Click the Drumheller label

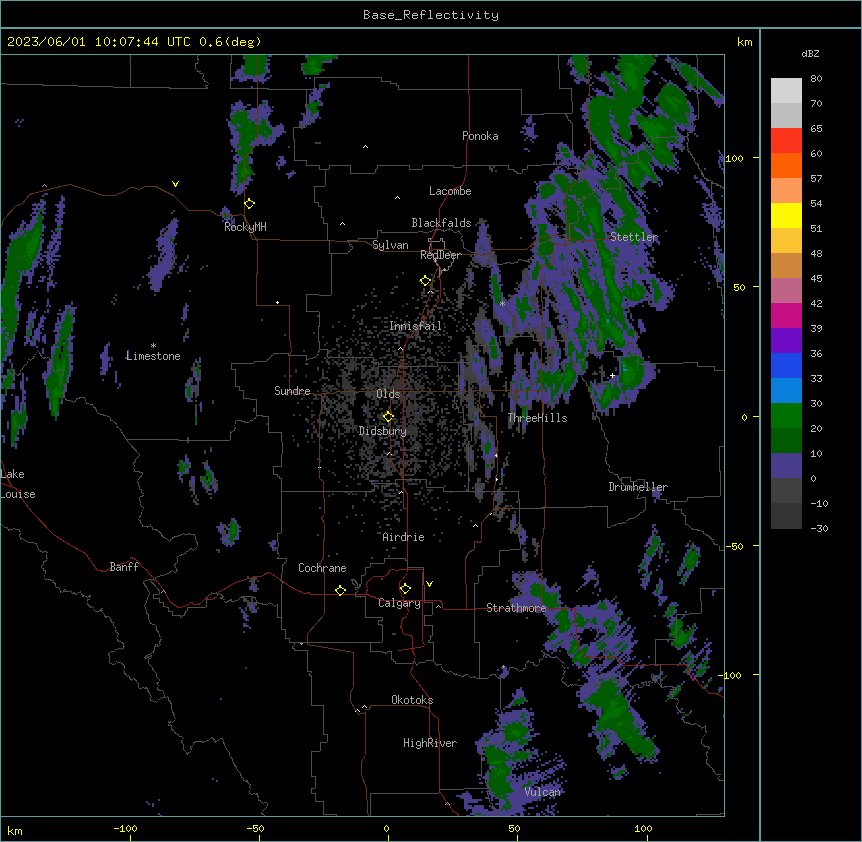pyautogui.click(x=638, y=487)
